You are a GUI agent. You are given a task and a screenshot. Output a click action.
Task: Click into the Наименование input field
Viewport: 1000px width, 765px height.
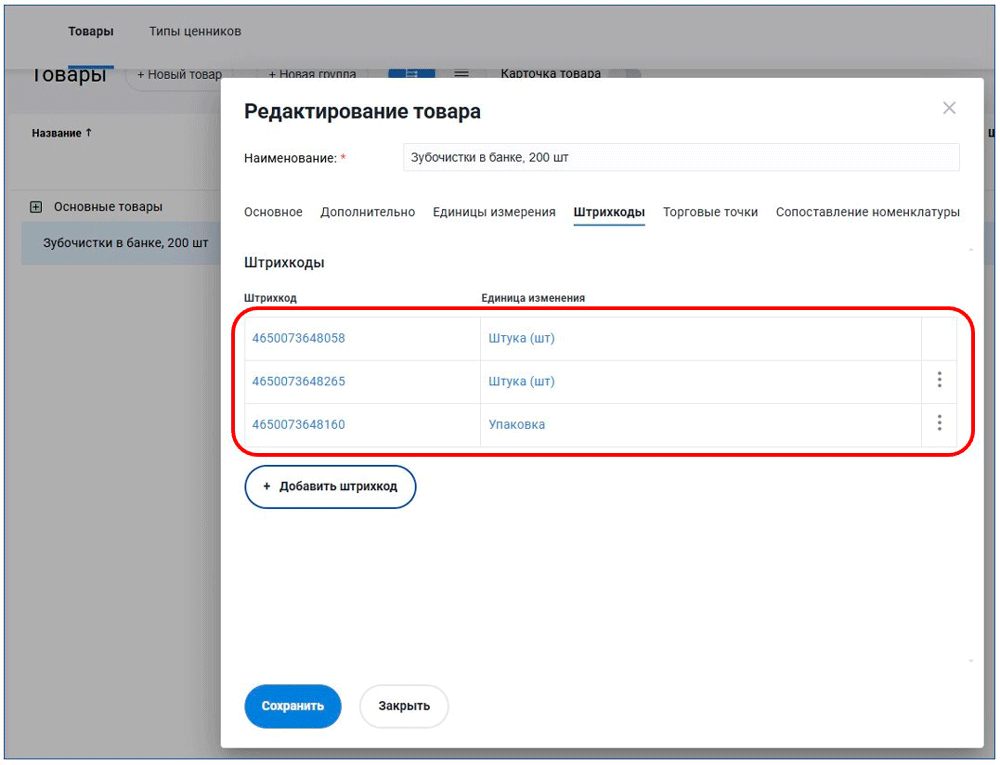680,158
